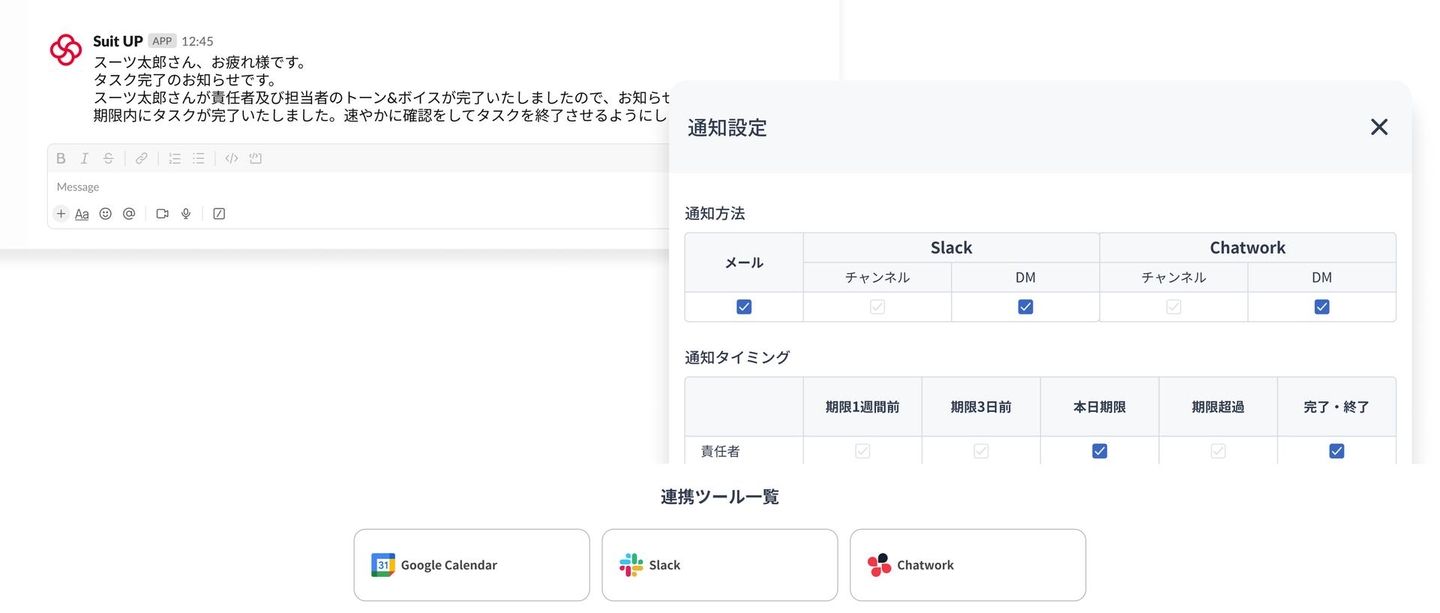Record a video clip with camera icon

162,213
